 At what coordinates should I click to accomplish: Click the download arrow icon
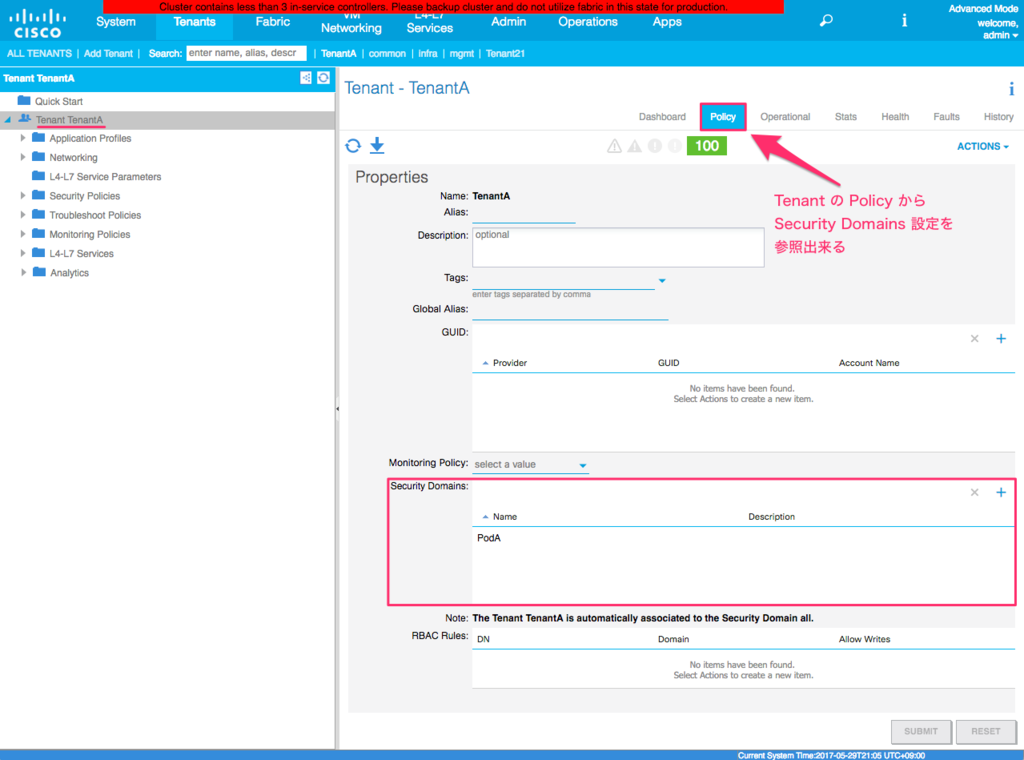click(x=377, y=146)
